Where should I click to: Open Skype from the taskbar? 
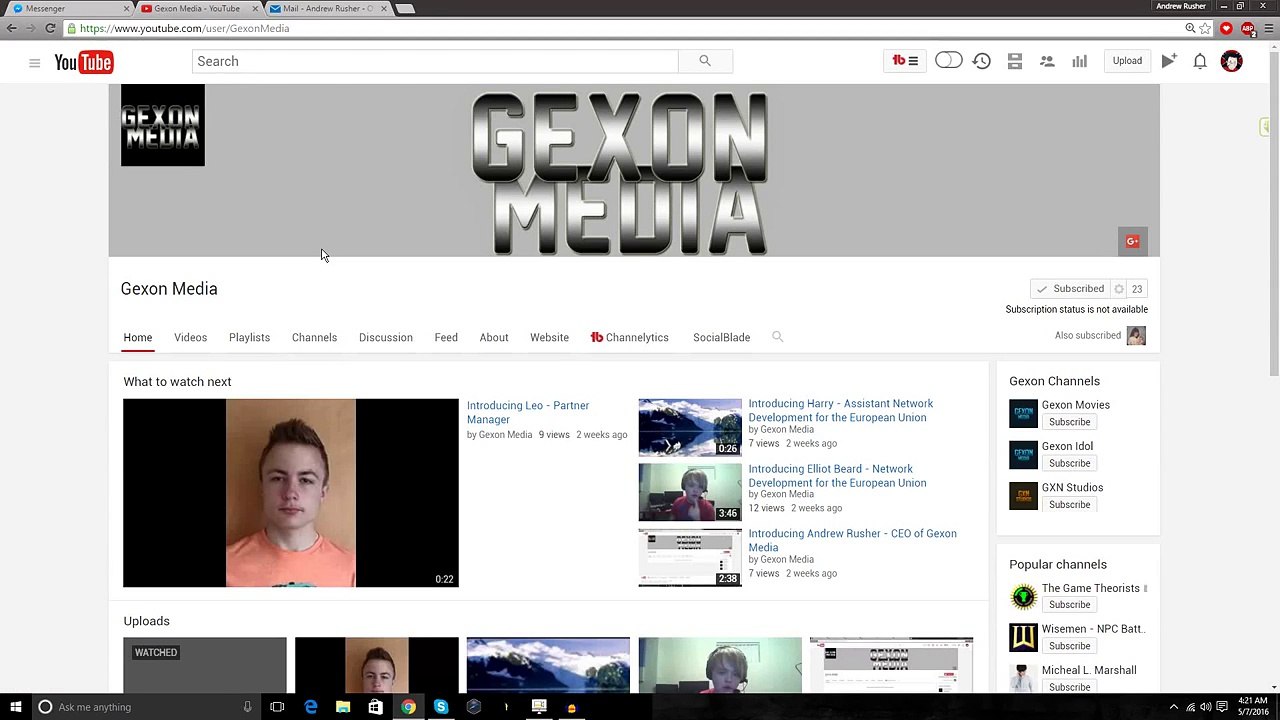(x=441, y=707)
